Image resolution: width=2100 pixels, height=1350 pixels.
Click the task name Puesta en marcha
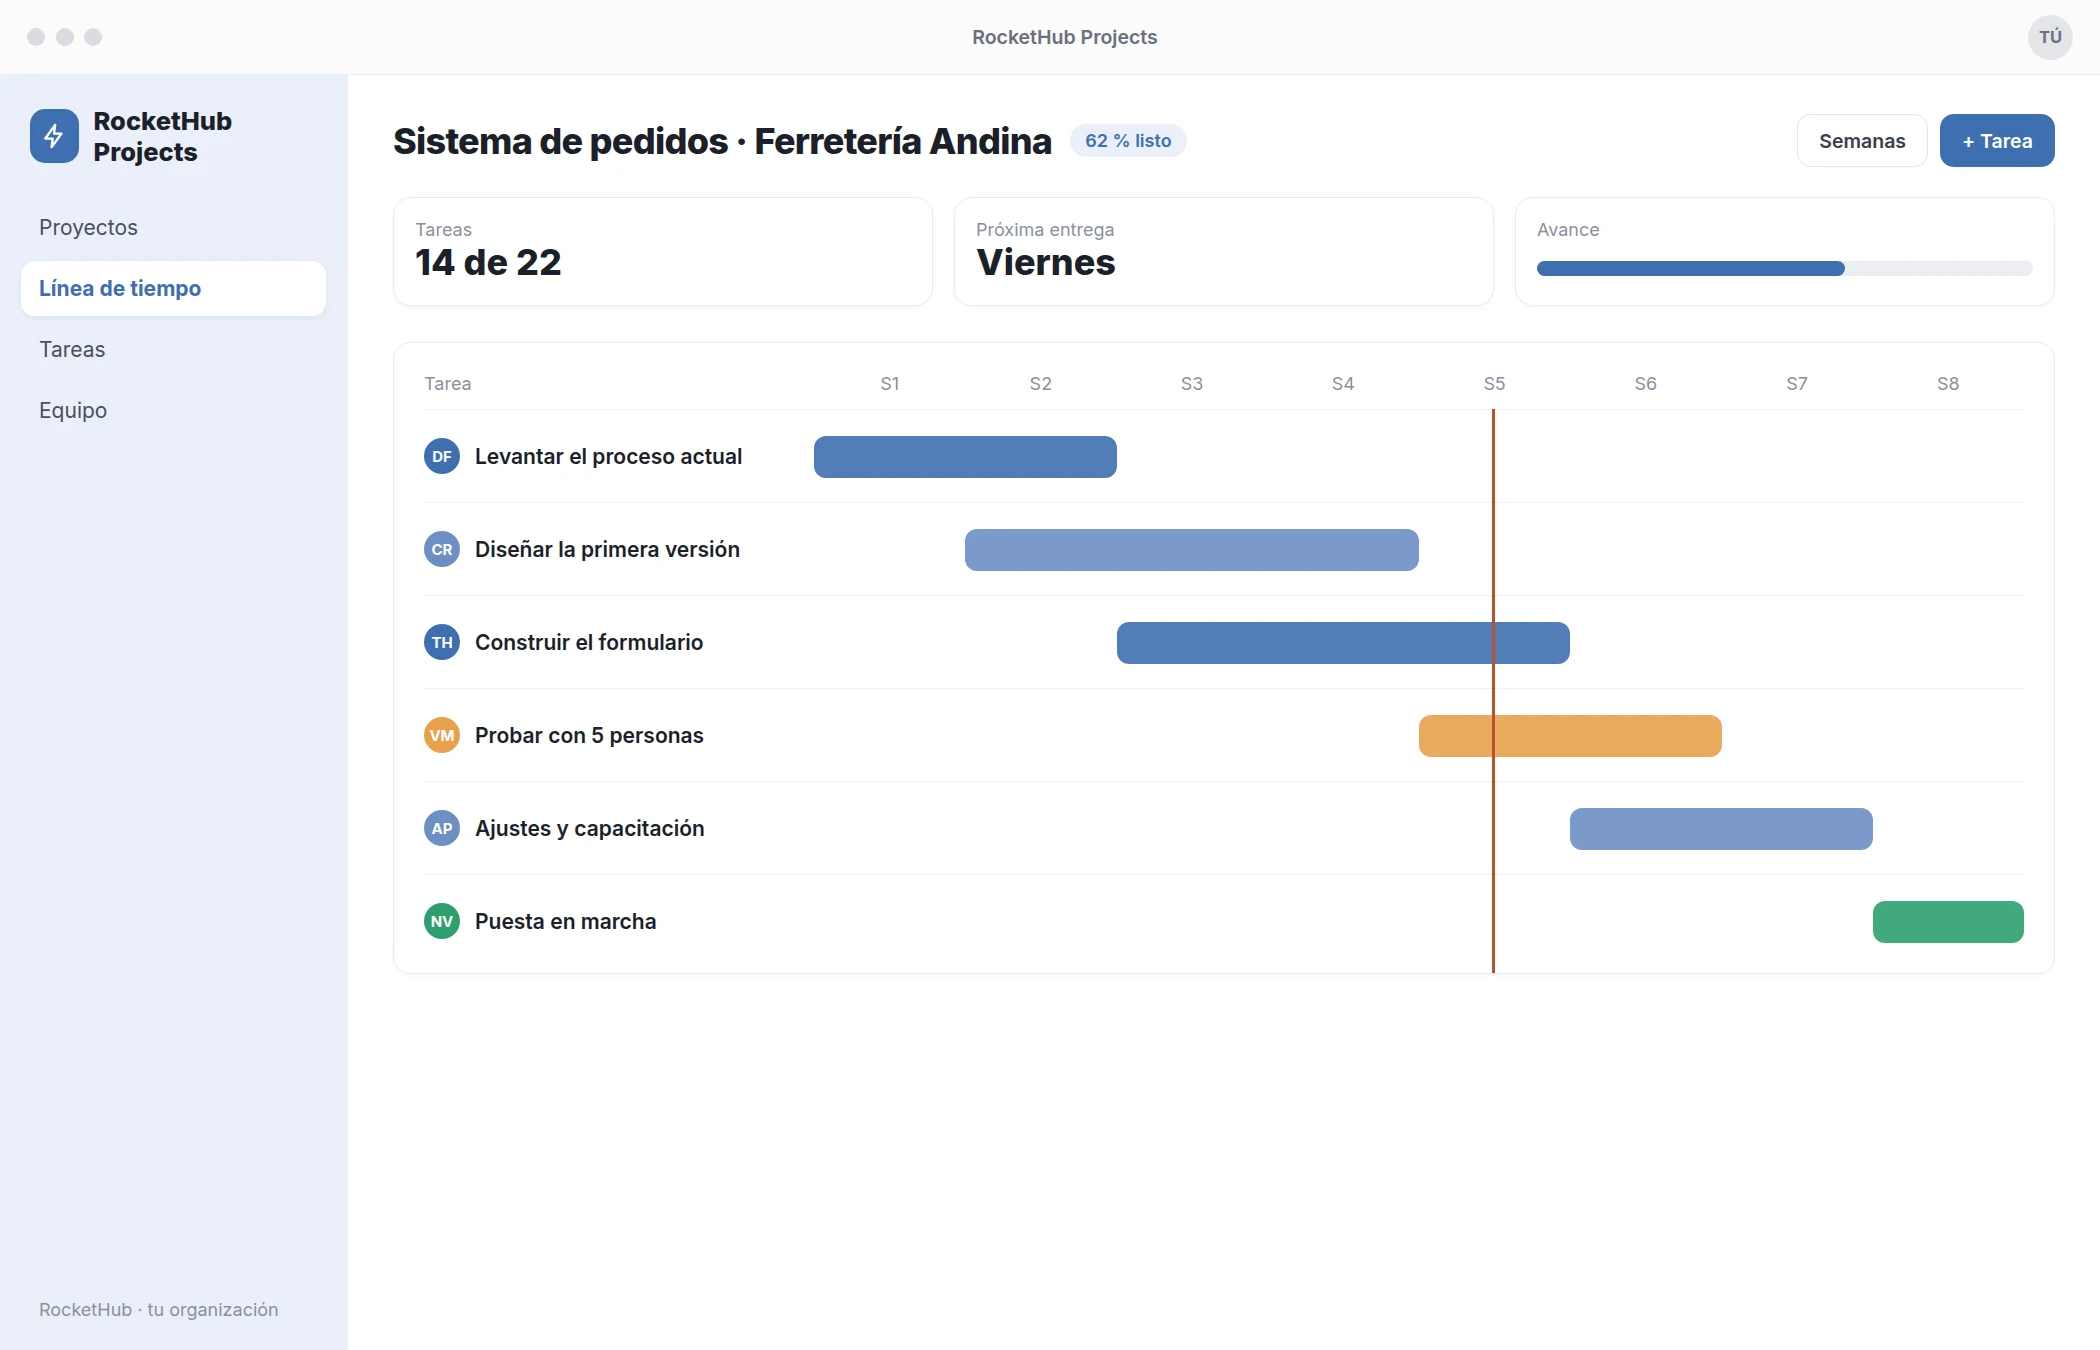[565, 922]
